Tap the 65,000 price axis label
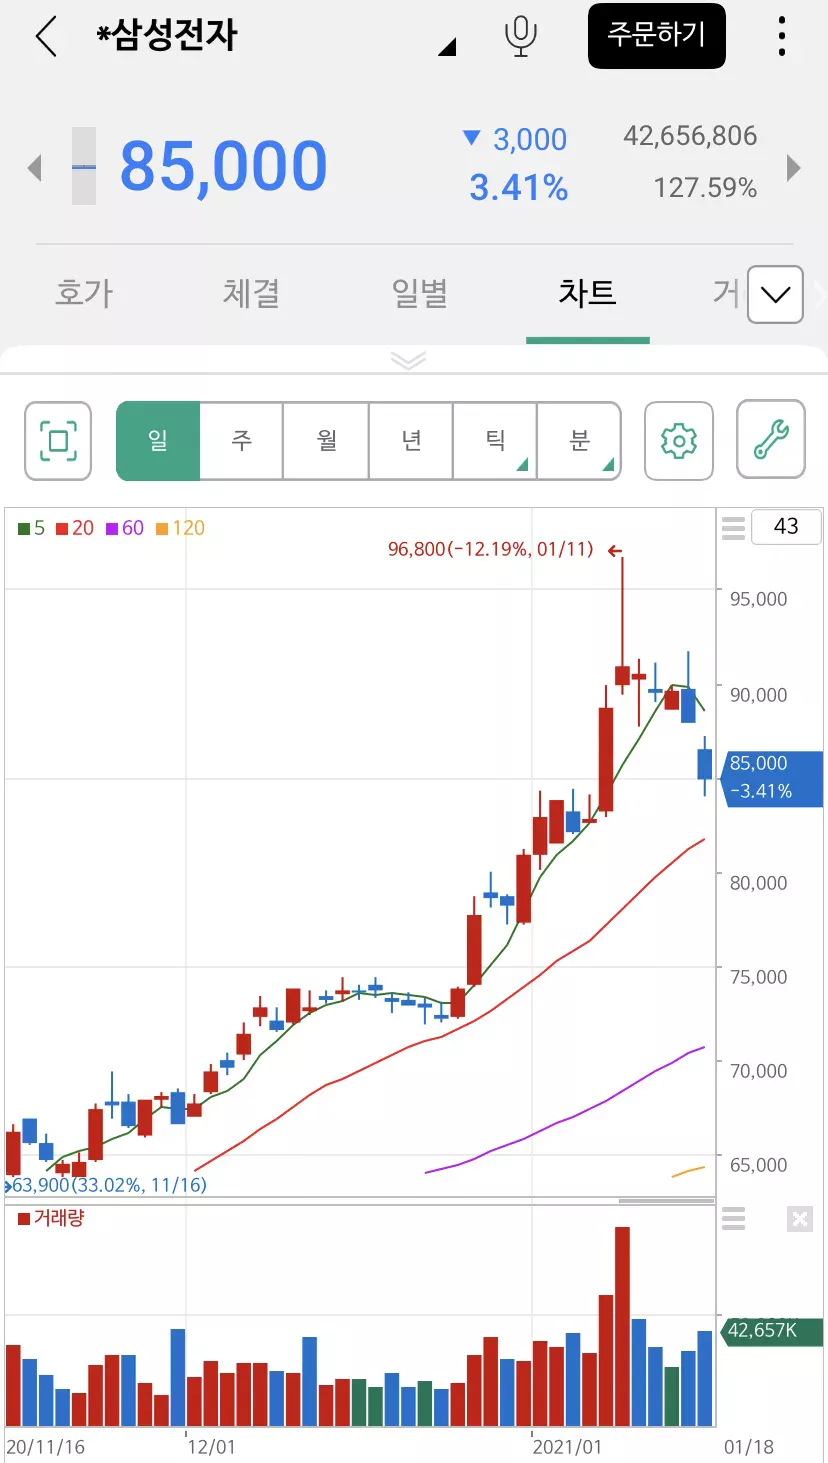This screenshot has width=828, height=1463. coord(758,1165)
